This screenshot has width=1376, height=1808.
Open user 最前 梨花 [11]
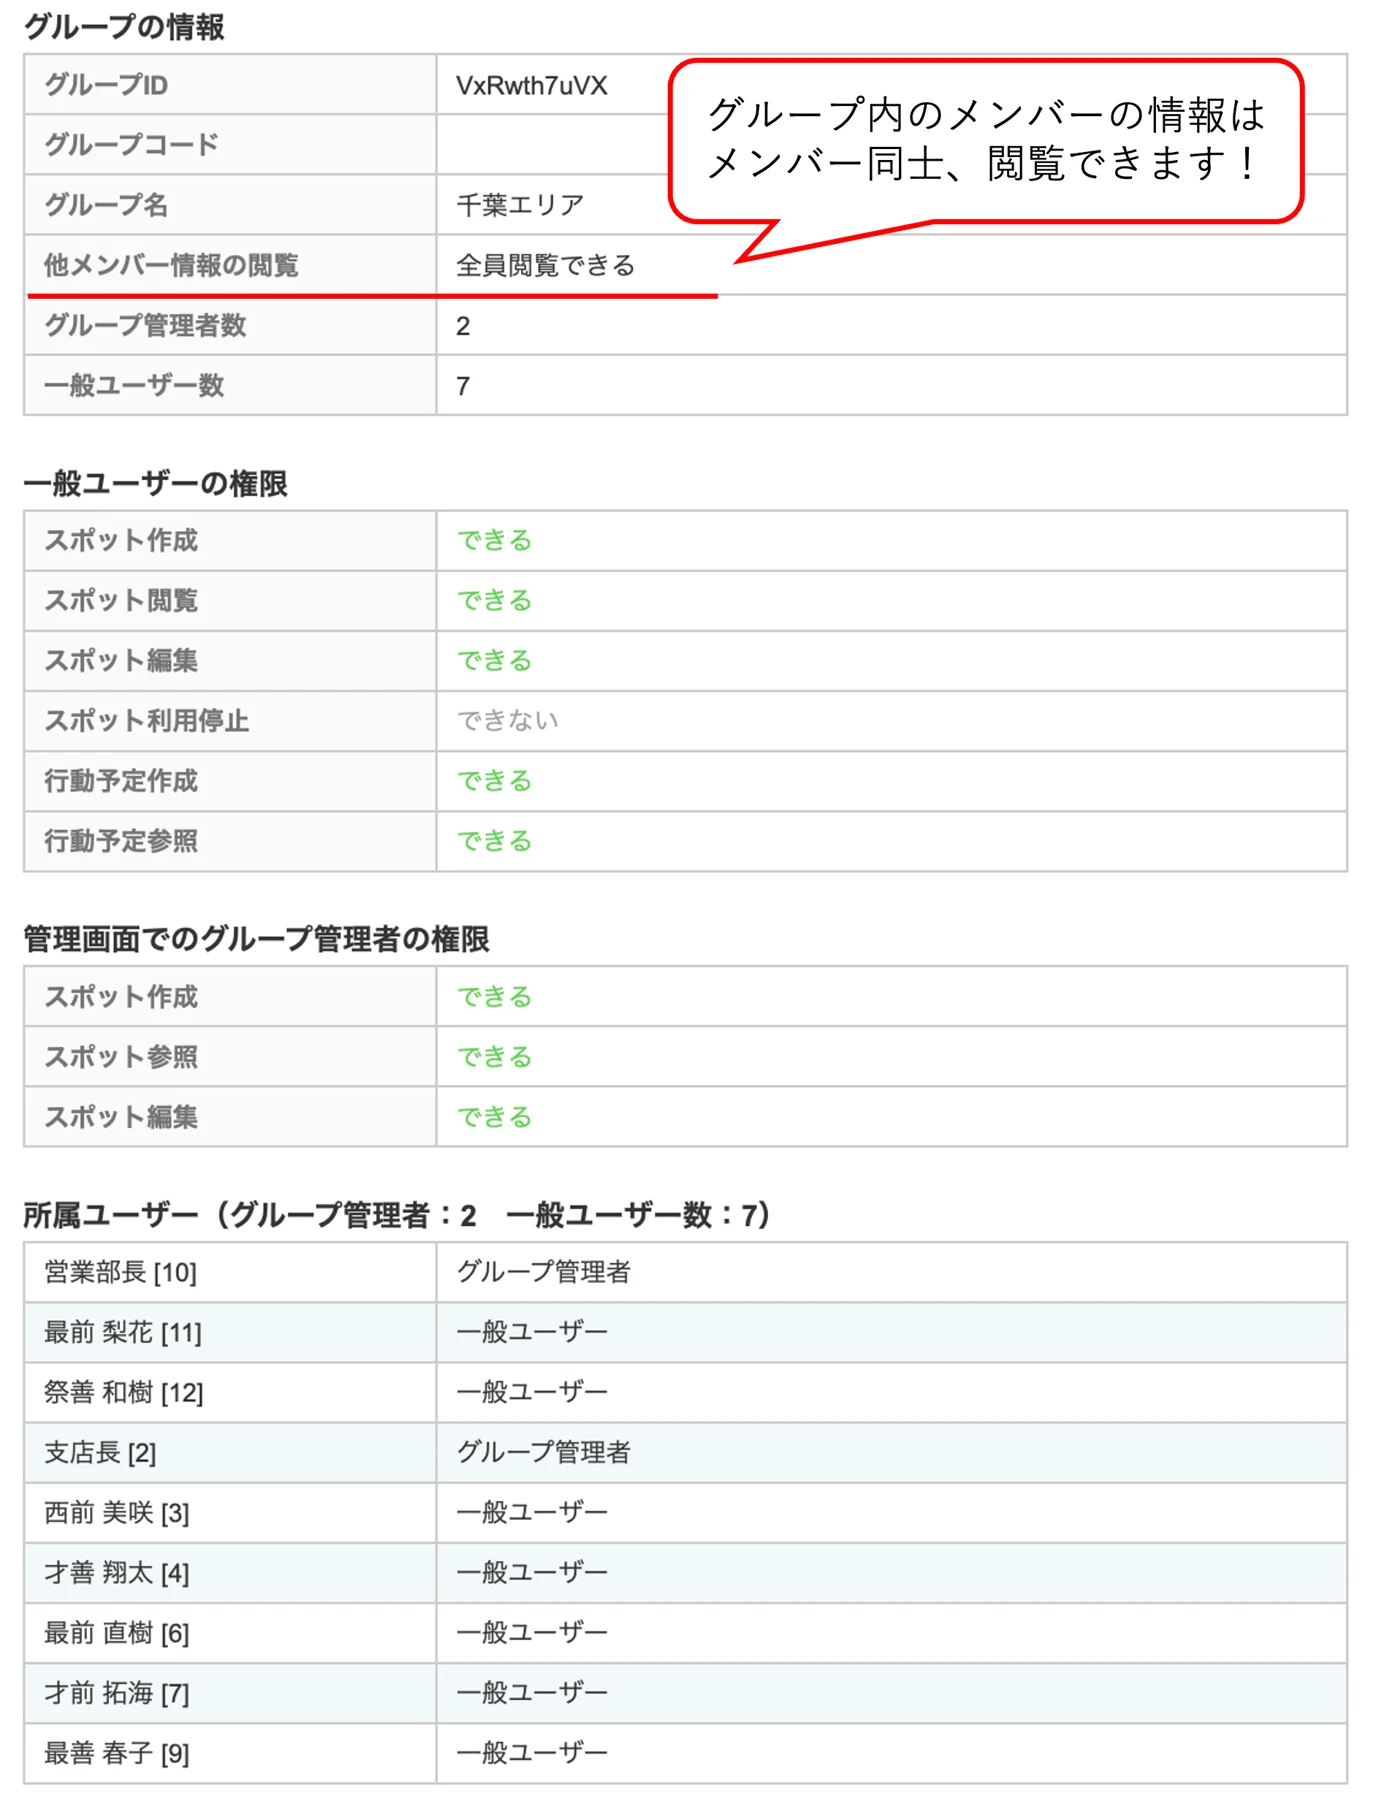click(123, 1332)
